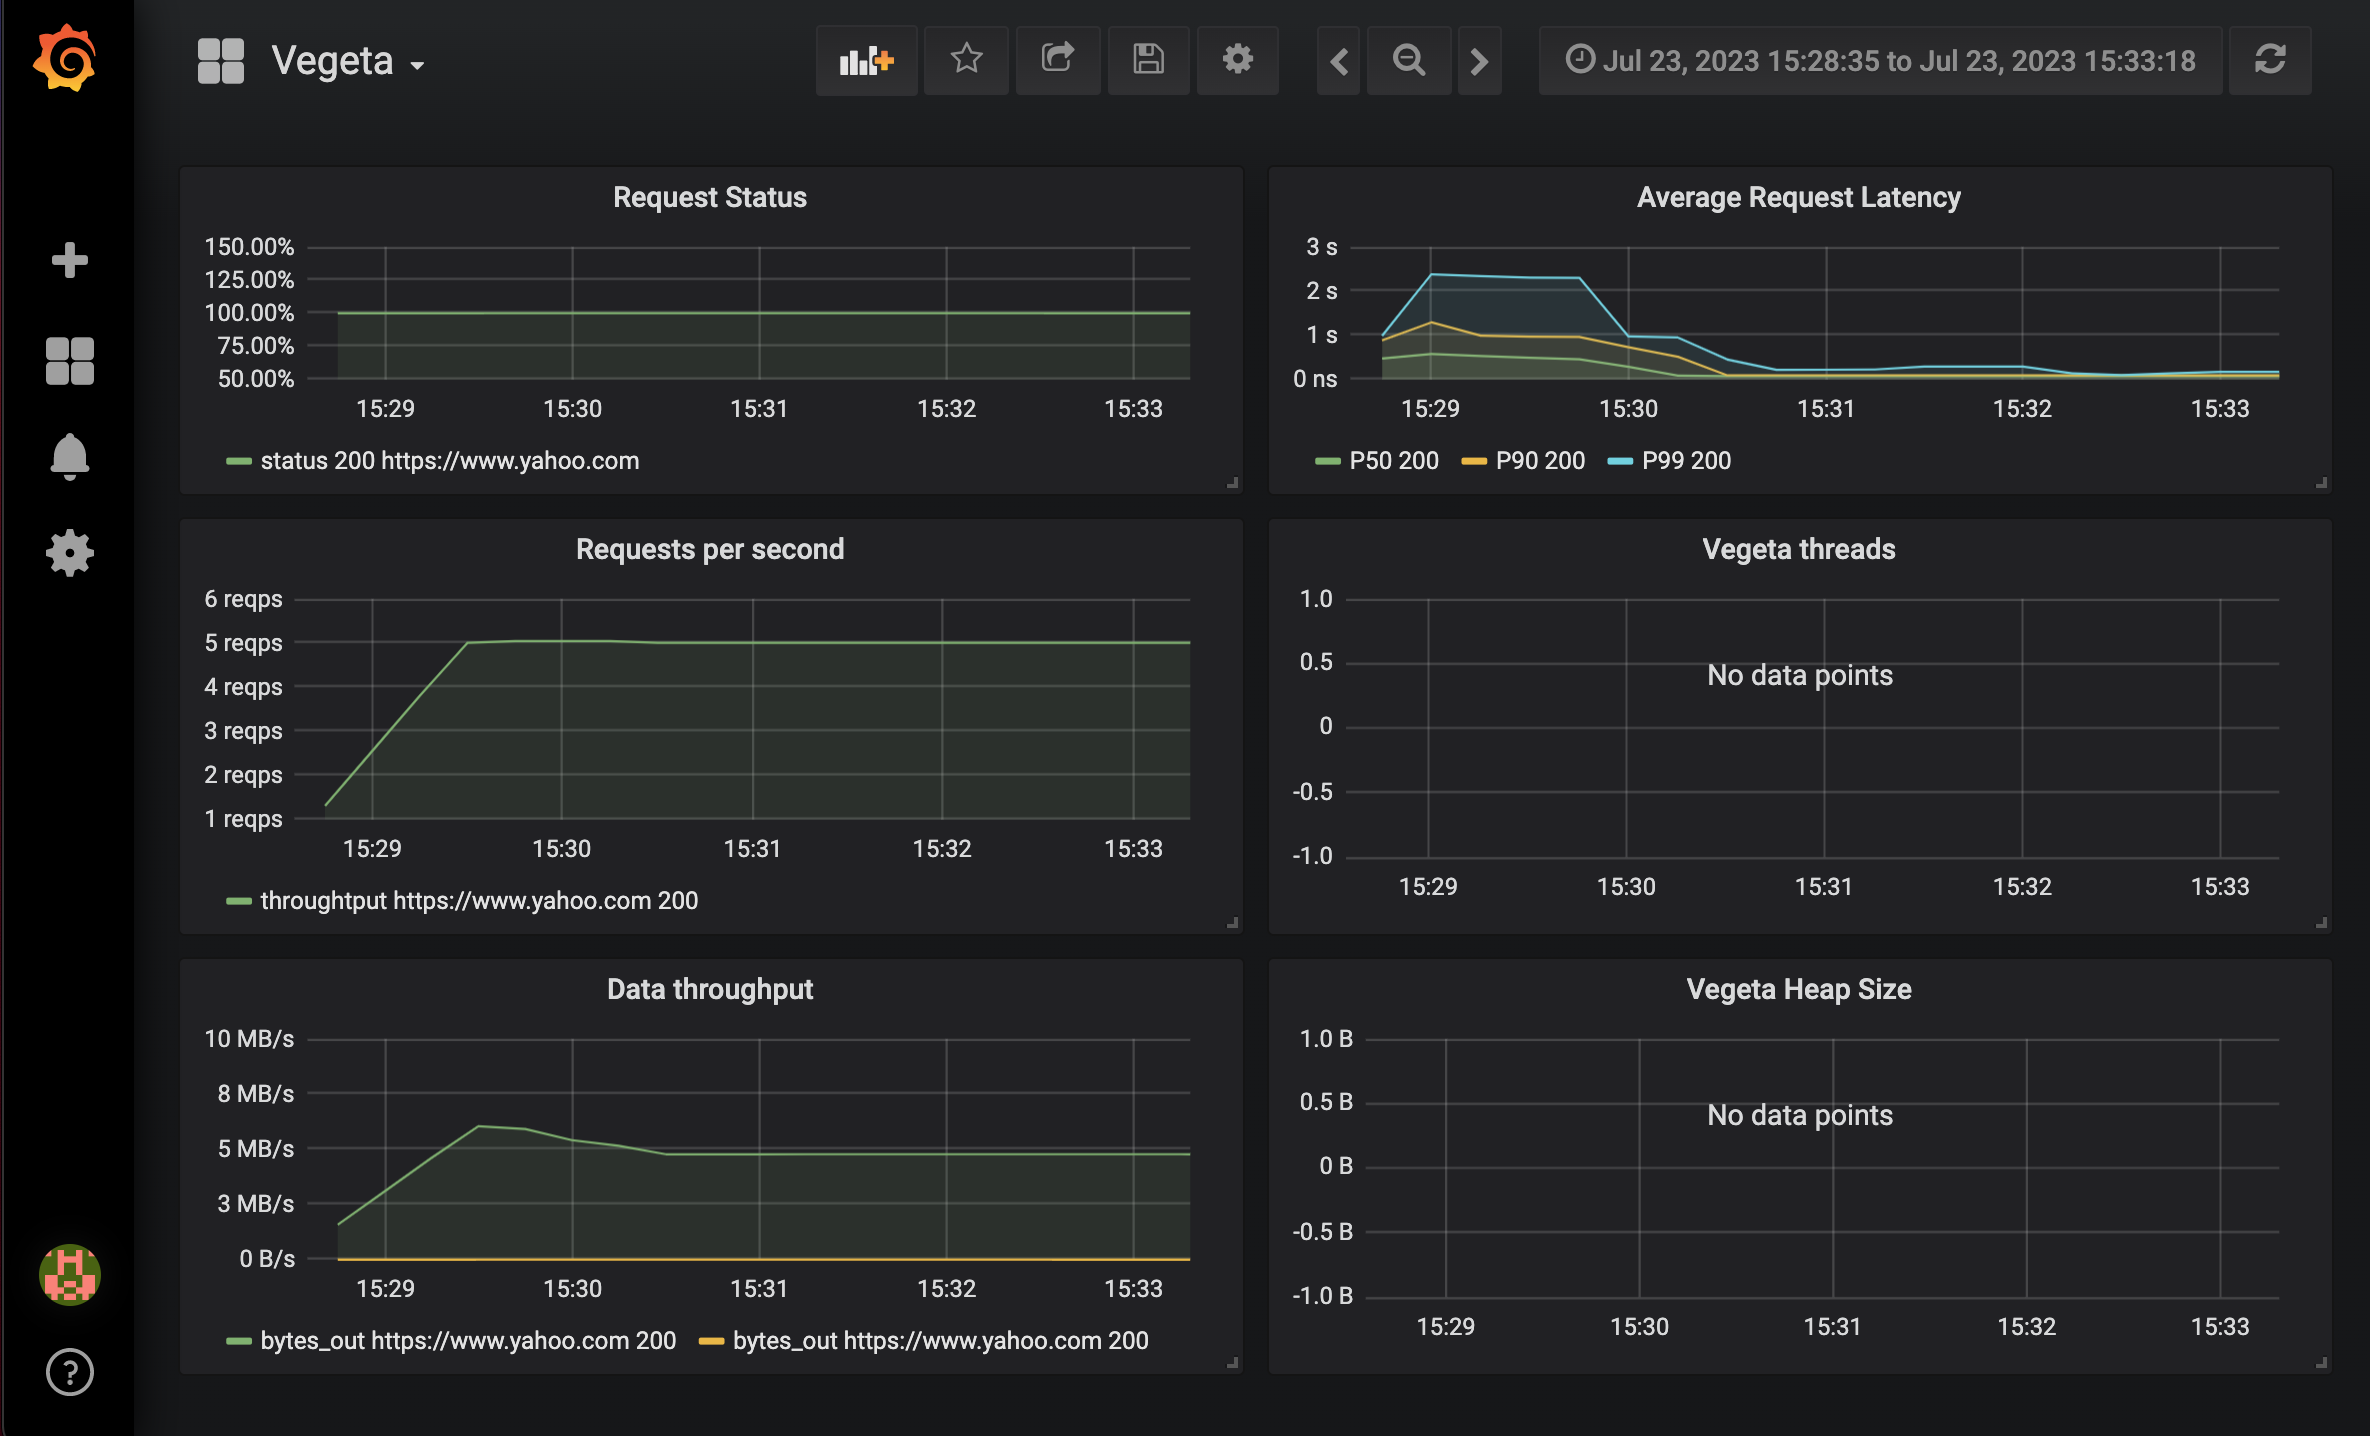Click the Add panel toolbar icon

coord(866,60)
